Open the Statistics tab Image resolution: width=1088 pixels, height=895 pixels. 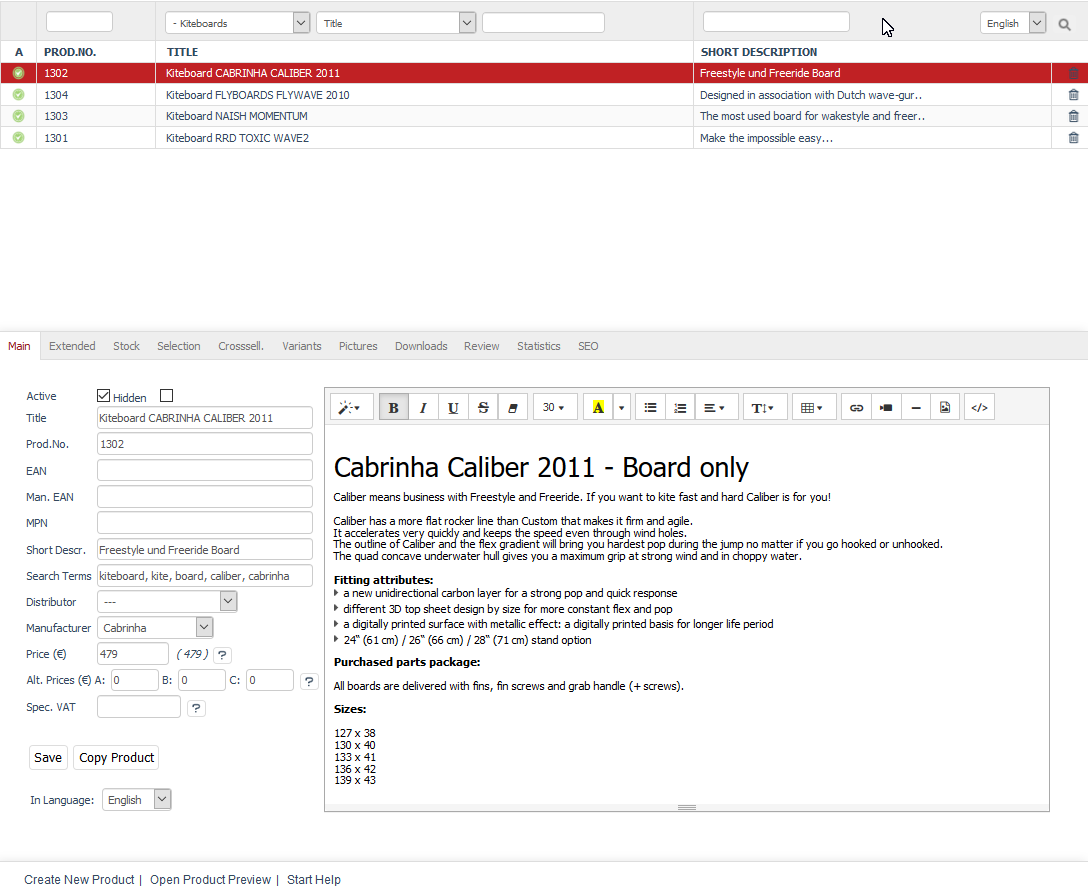538,346
